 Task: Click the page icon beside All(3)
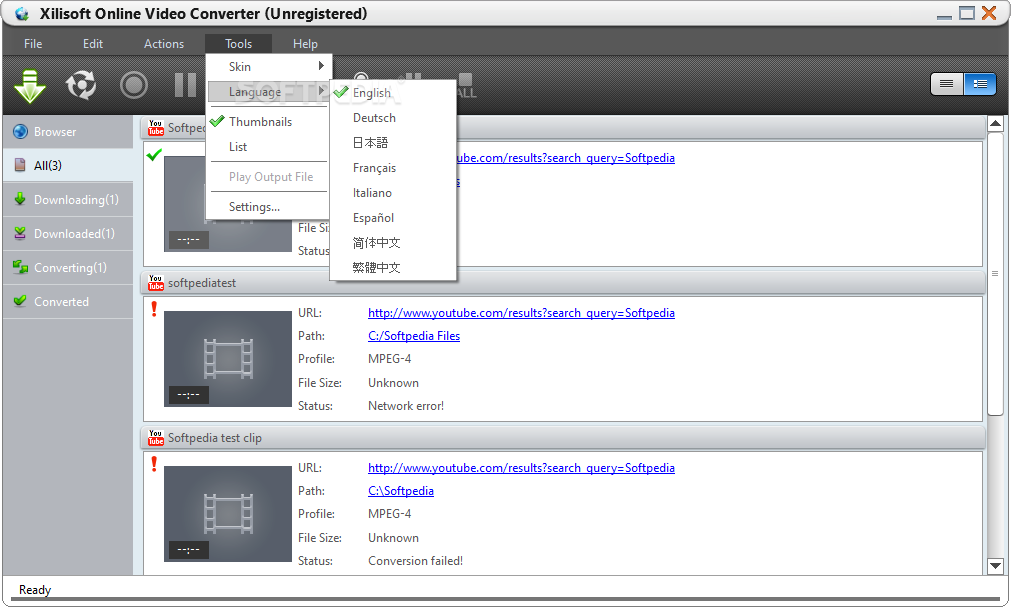[x=20, y=165]
